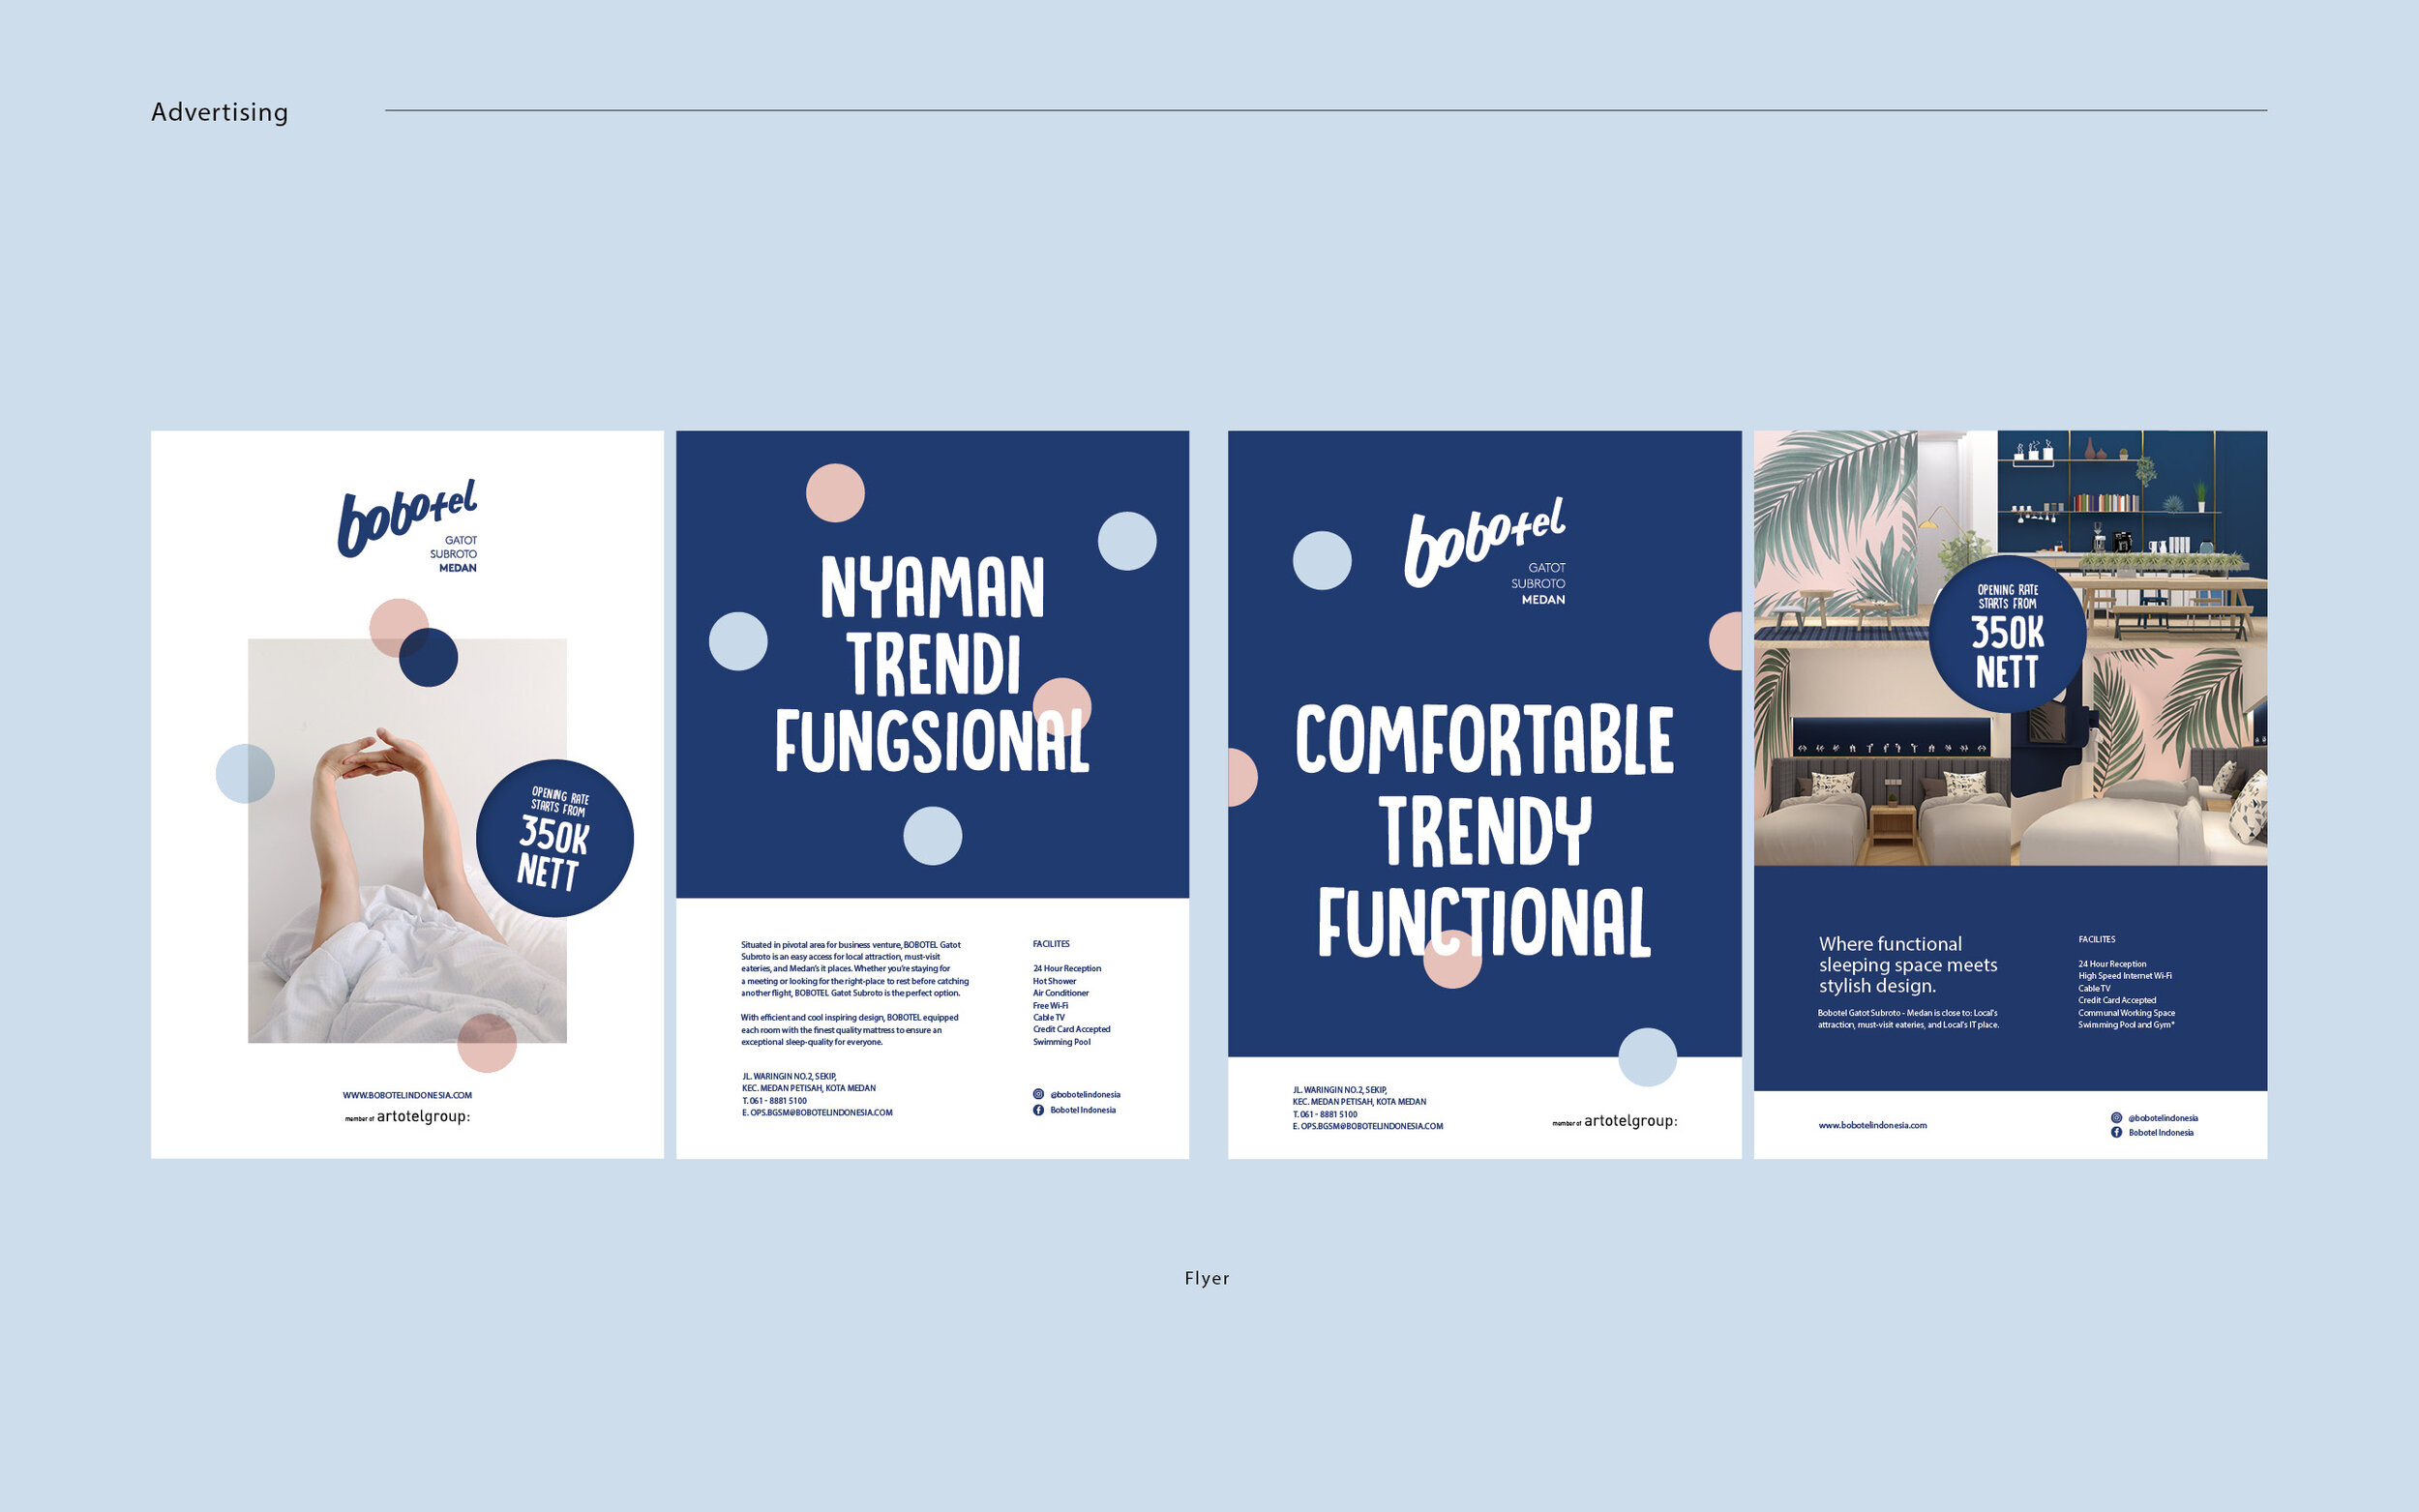The image size is (2419, 1512).
Task: Click the blue bobotel logo on the white flyer
Action: [x=407, y=516]
